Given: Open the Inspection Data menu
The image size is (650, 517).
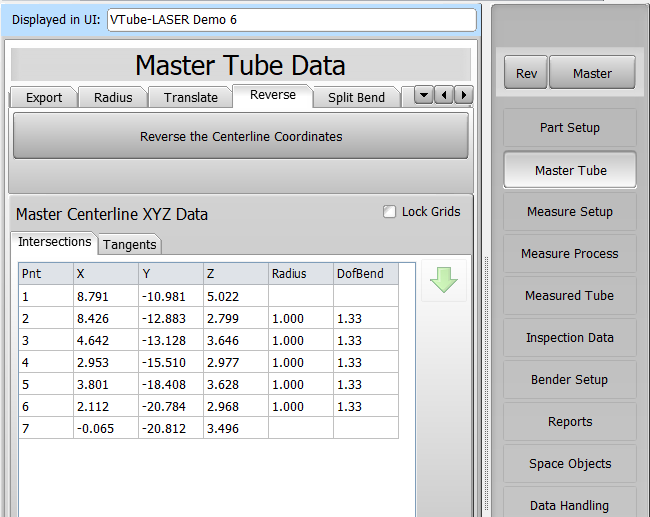Looking at the screenshot, I should coord(570,337).
